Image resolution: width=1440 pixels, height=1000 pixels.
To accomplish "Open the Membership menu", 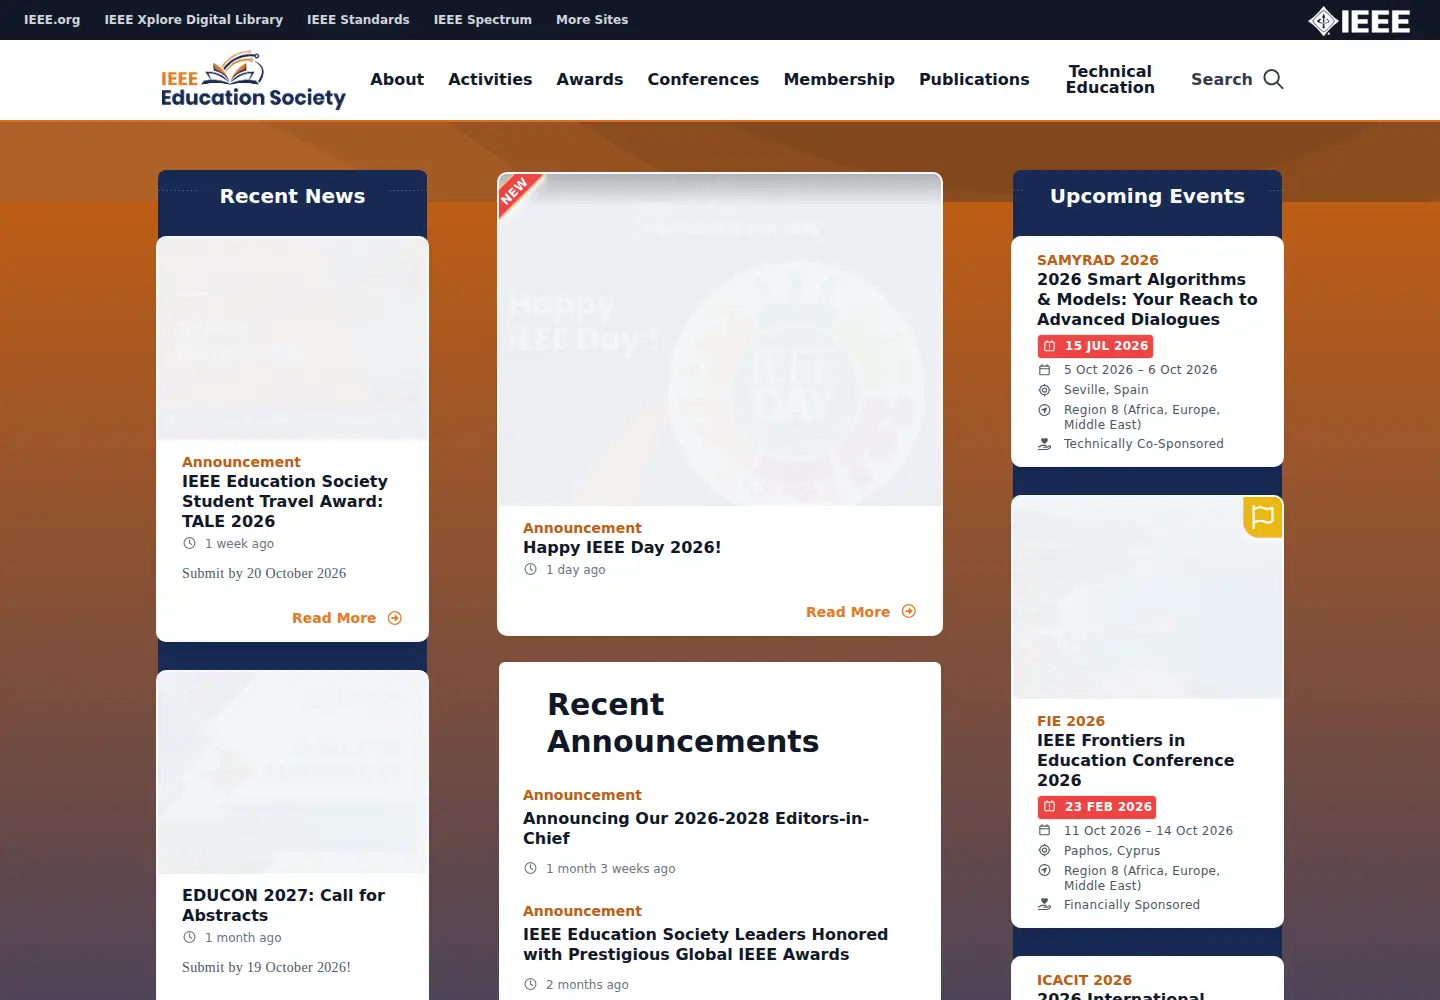I will click(x=839, y=79).
